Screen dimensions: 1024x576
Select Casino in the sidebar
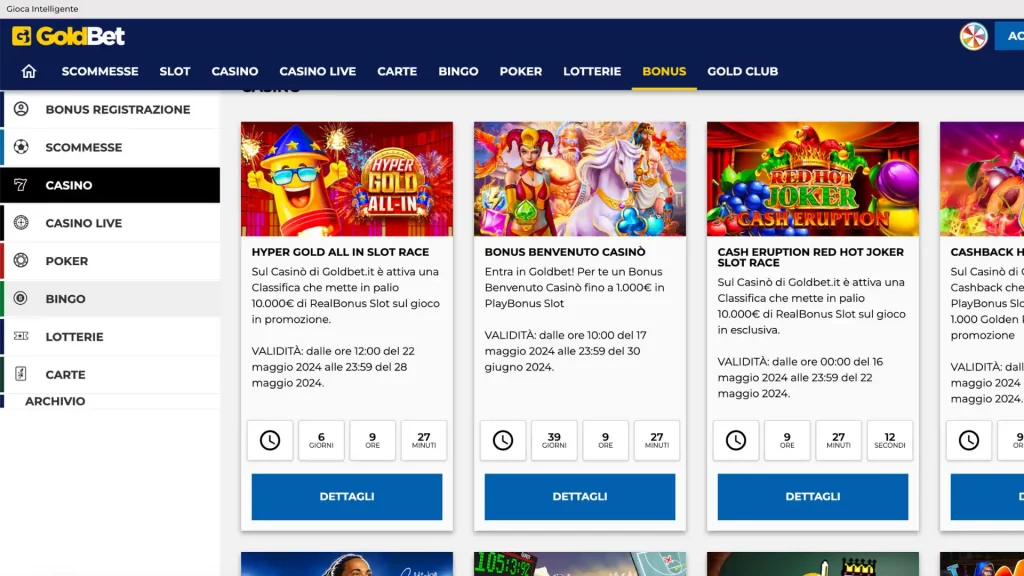pyautogui.click(x=110, y=185)
